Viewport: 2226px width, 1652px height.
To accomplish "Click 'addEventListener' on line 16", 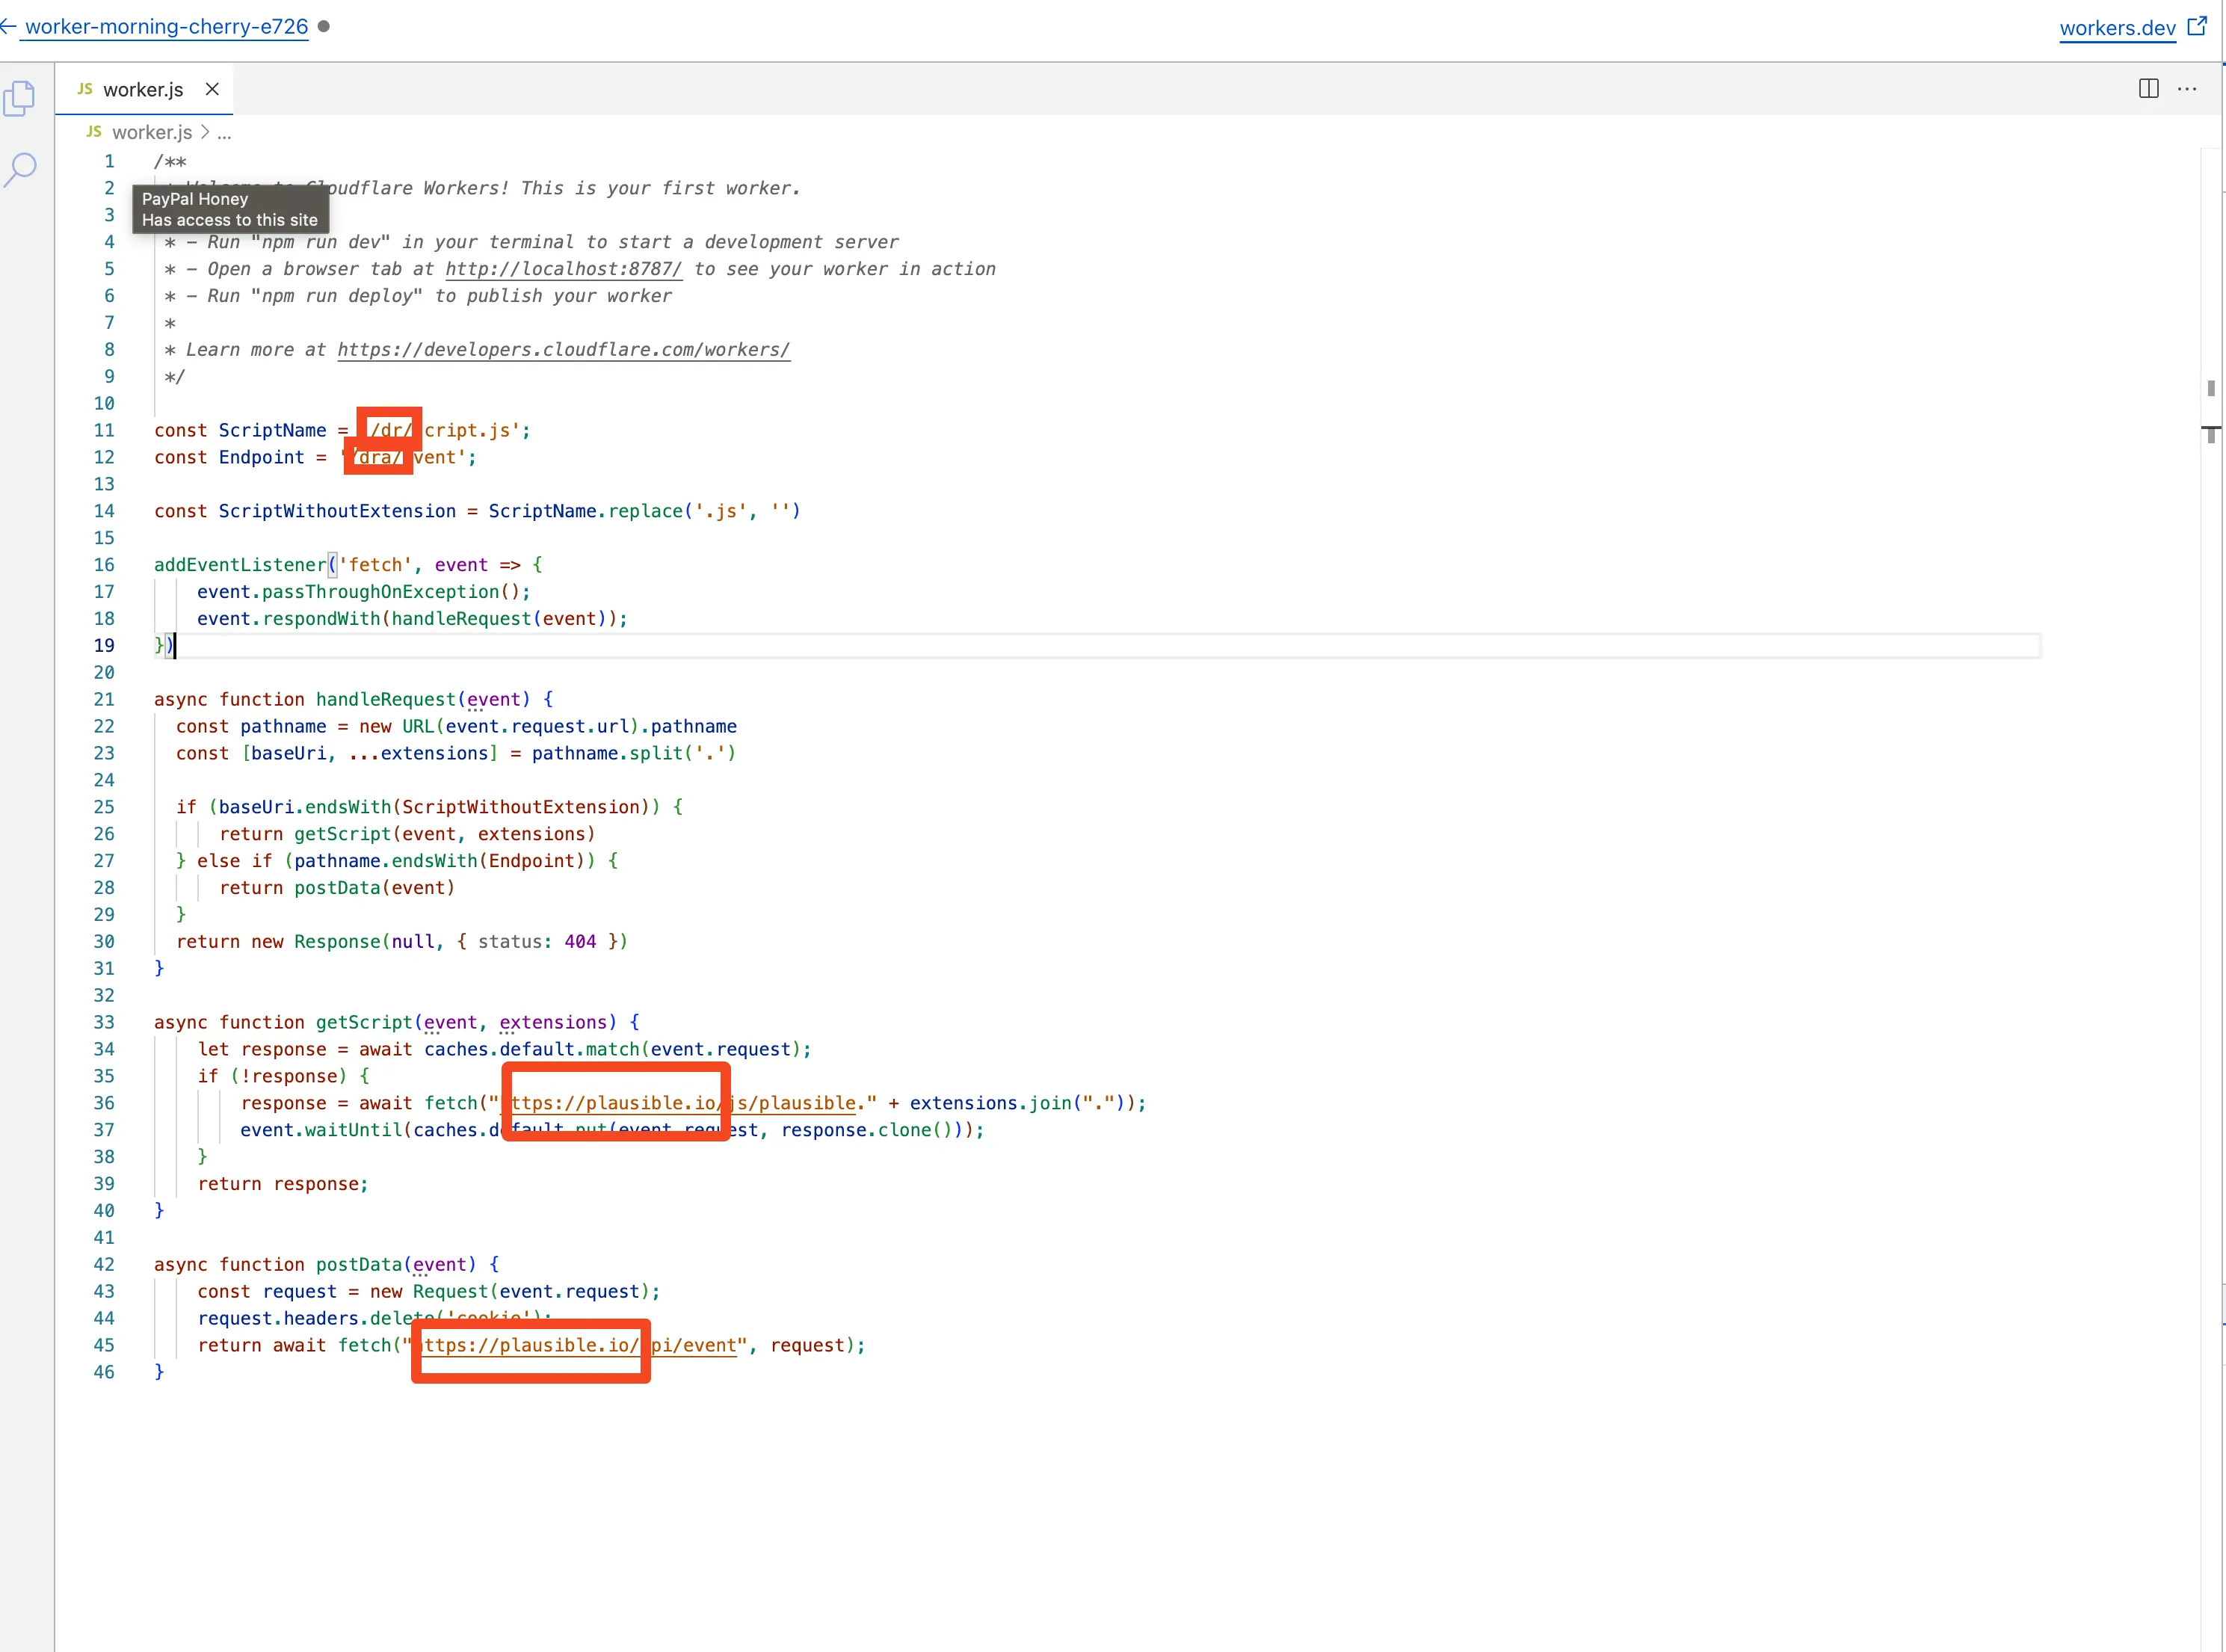I will 240,565.
